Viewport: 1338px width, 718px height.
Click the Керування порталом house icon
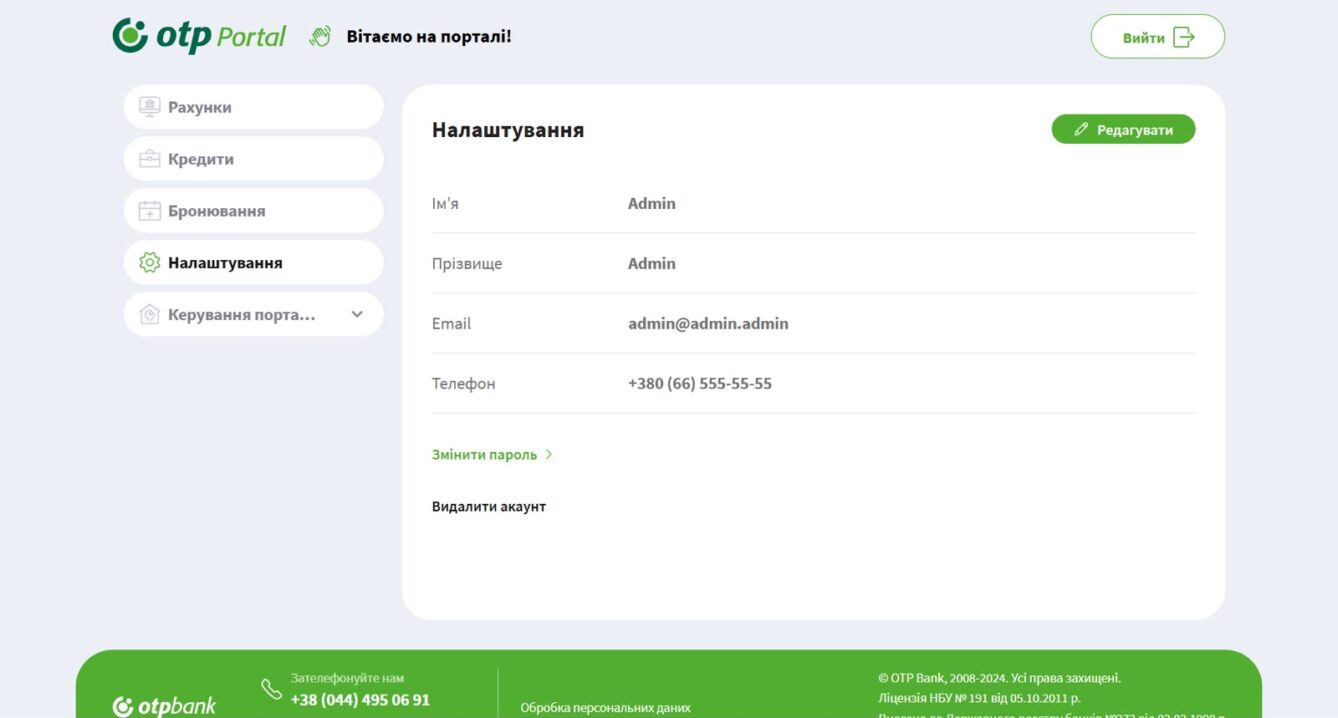149,315
